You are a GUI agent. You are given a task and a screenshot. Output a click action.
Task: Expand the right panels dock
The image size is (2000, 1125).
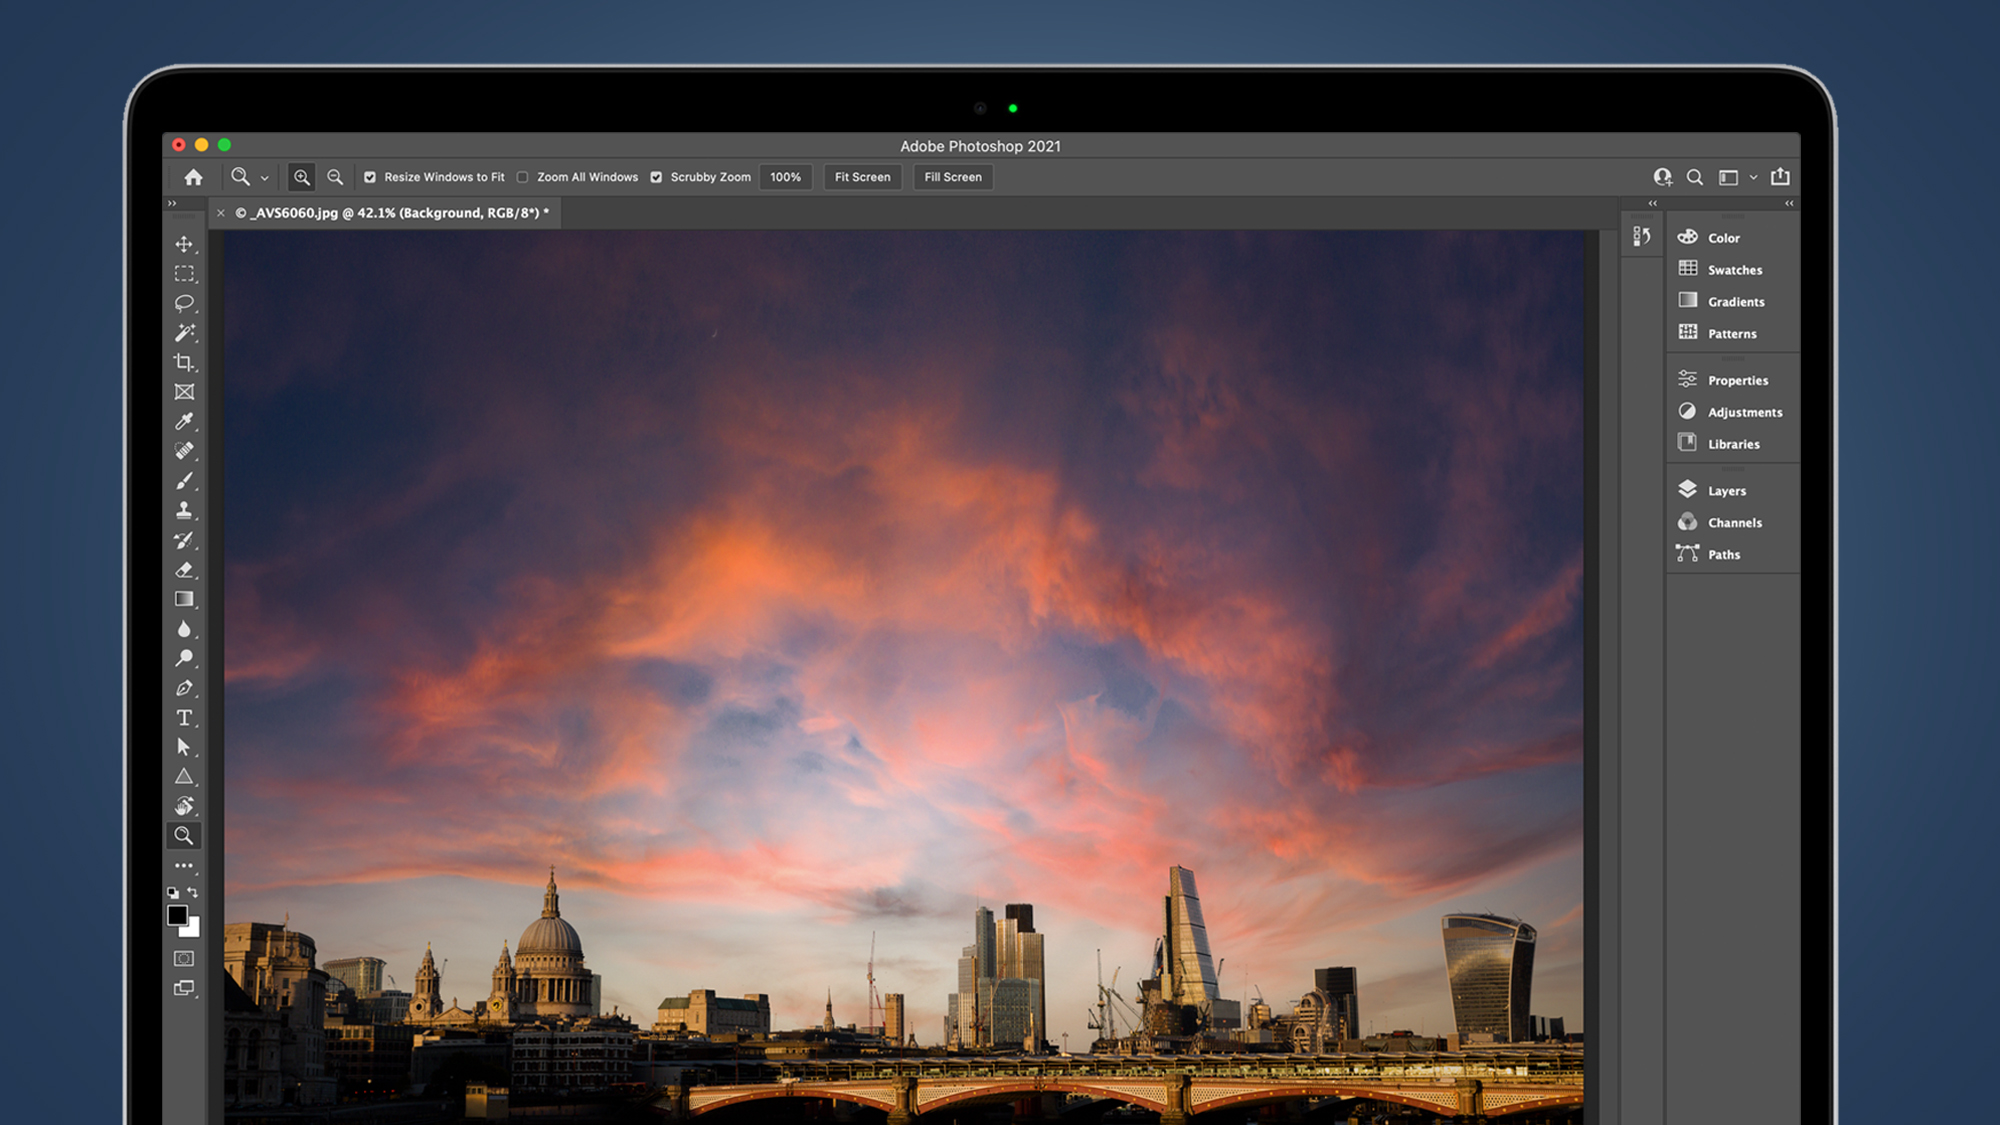tap(1789, 203)
